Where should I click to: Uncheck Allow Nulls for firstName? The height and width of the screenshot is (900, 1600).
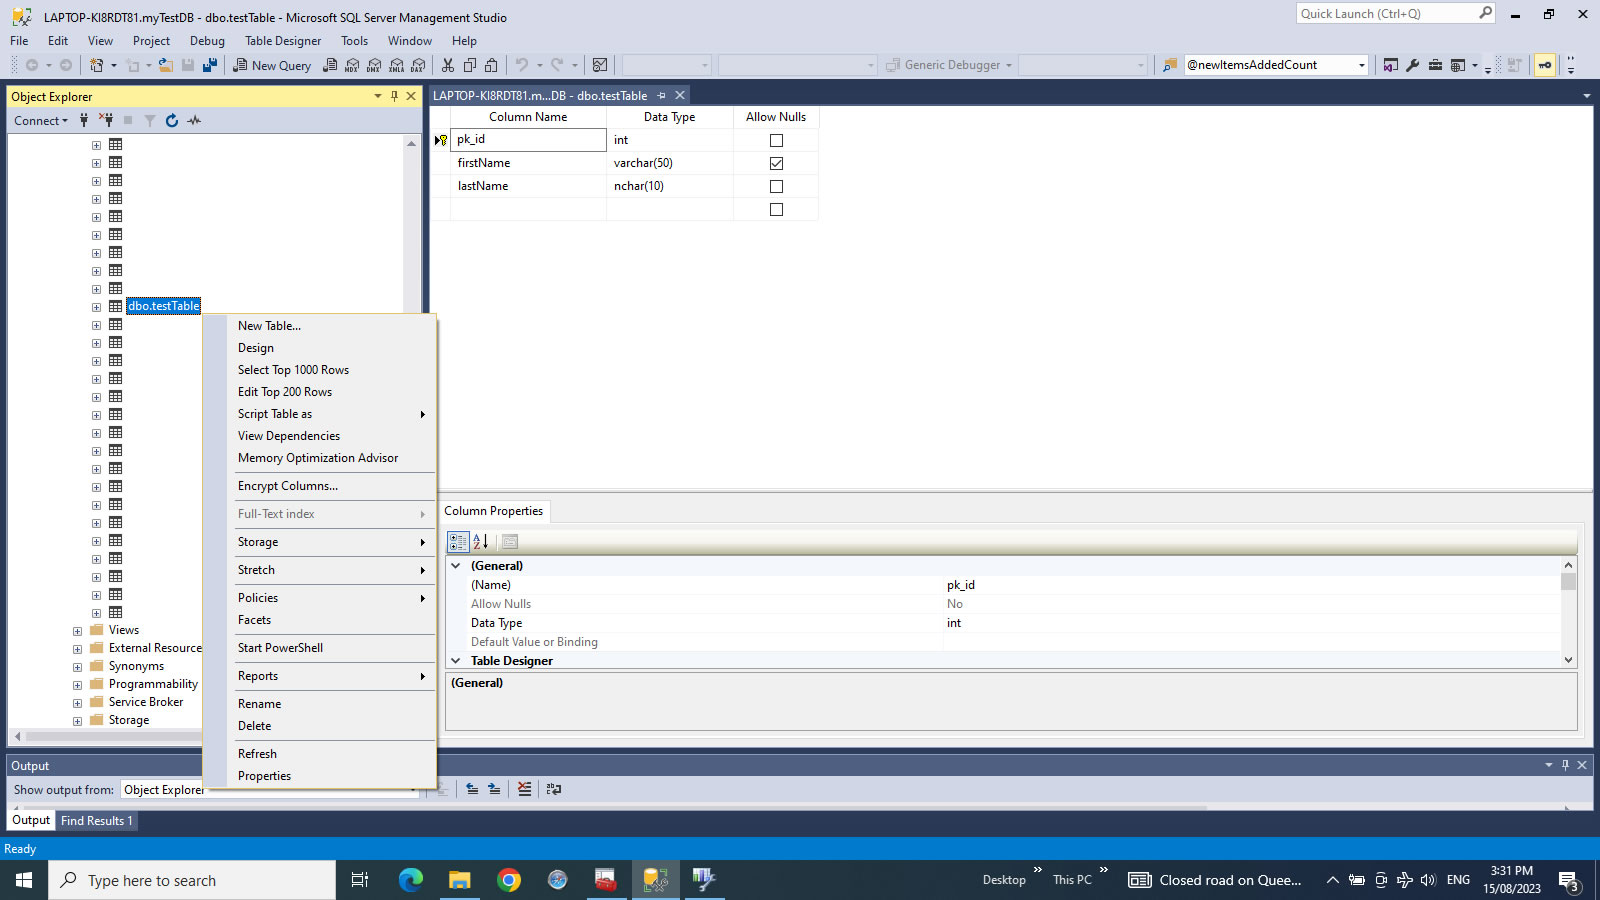776,163
